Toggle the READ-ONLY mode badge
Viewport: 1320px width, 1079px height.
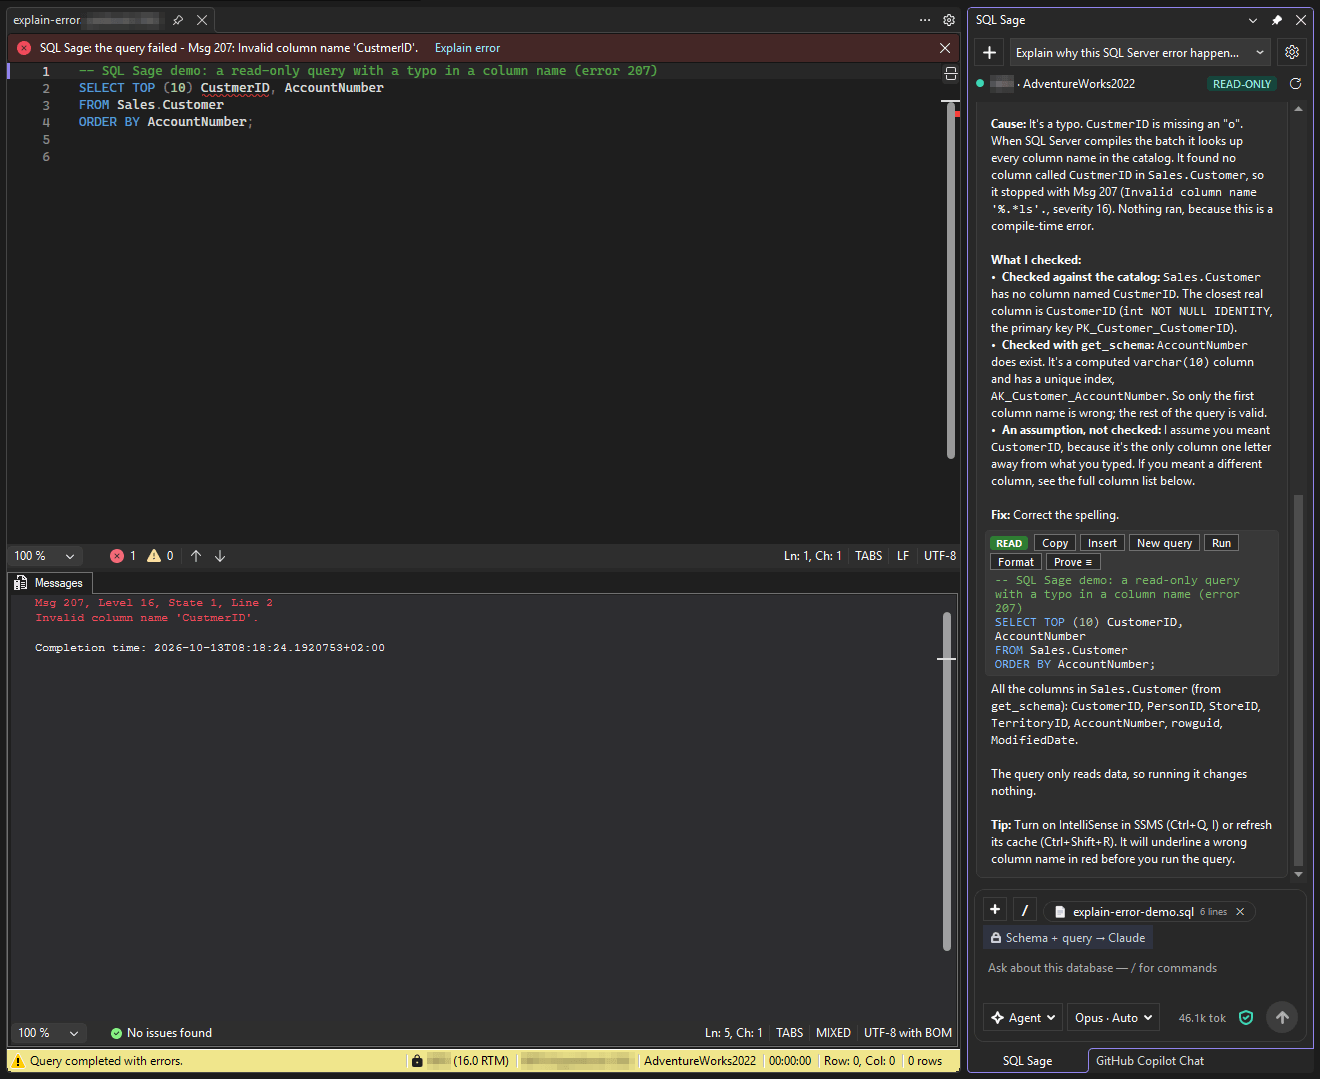(1242, 84)
